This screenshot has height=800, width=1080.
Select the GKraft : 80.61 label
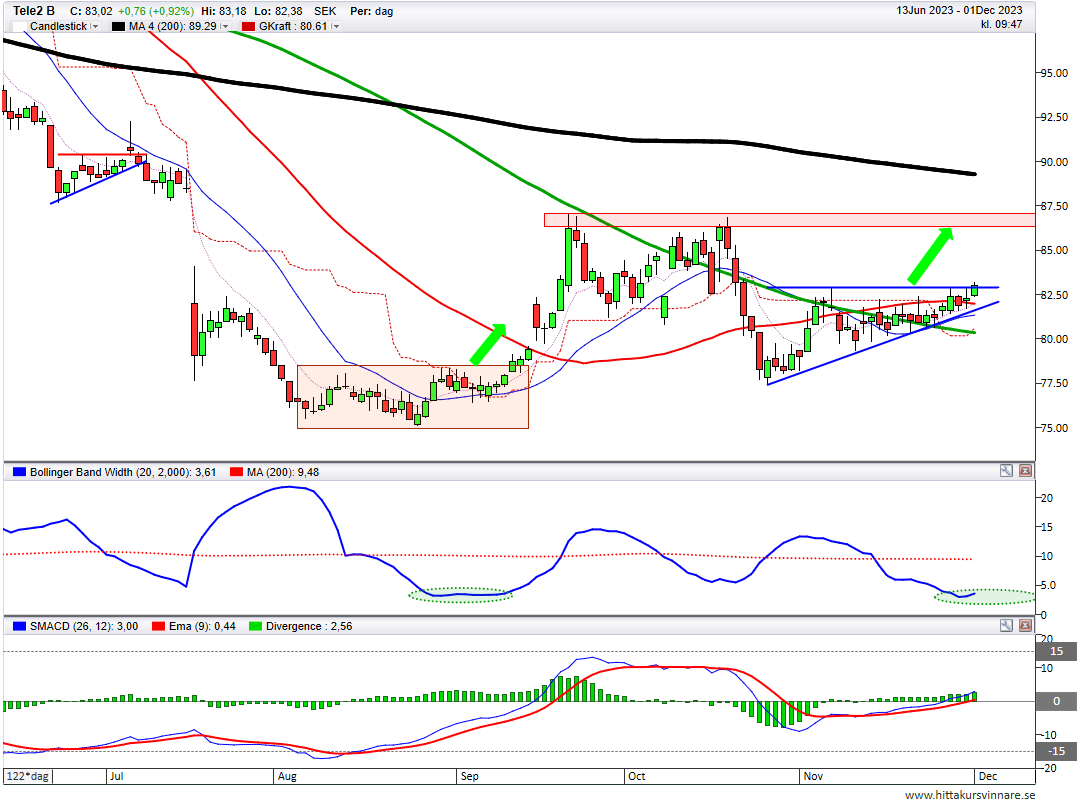click(293, 26)
